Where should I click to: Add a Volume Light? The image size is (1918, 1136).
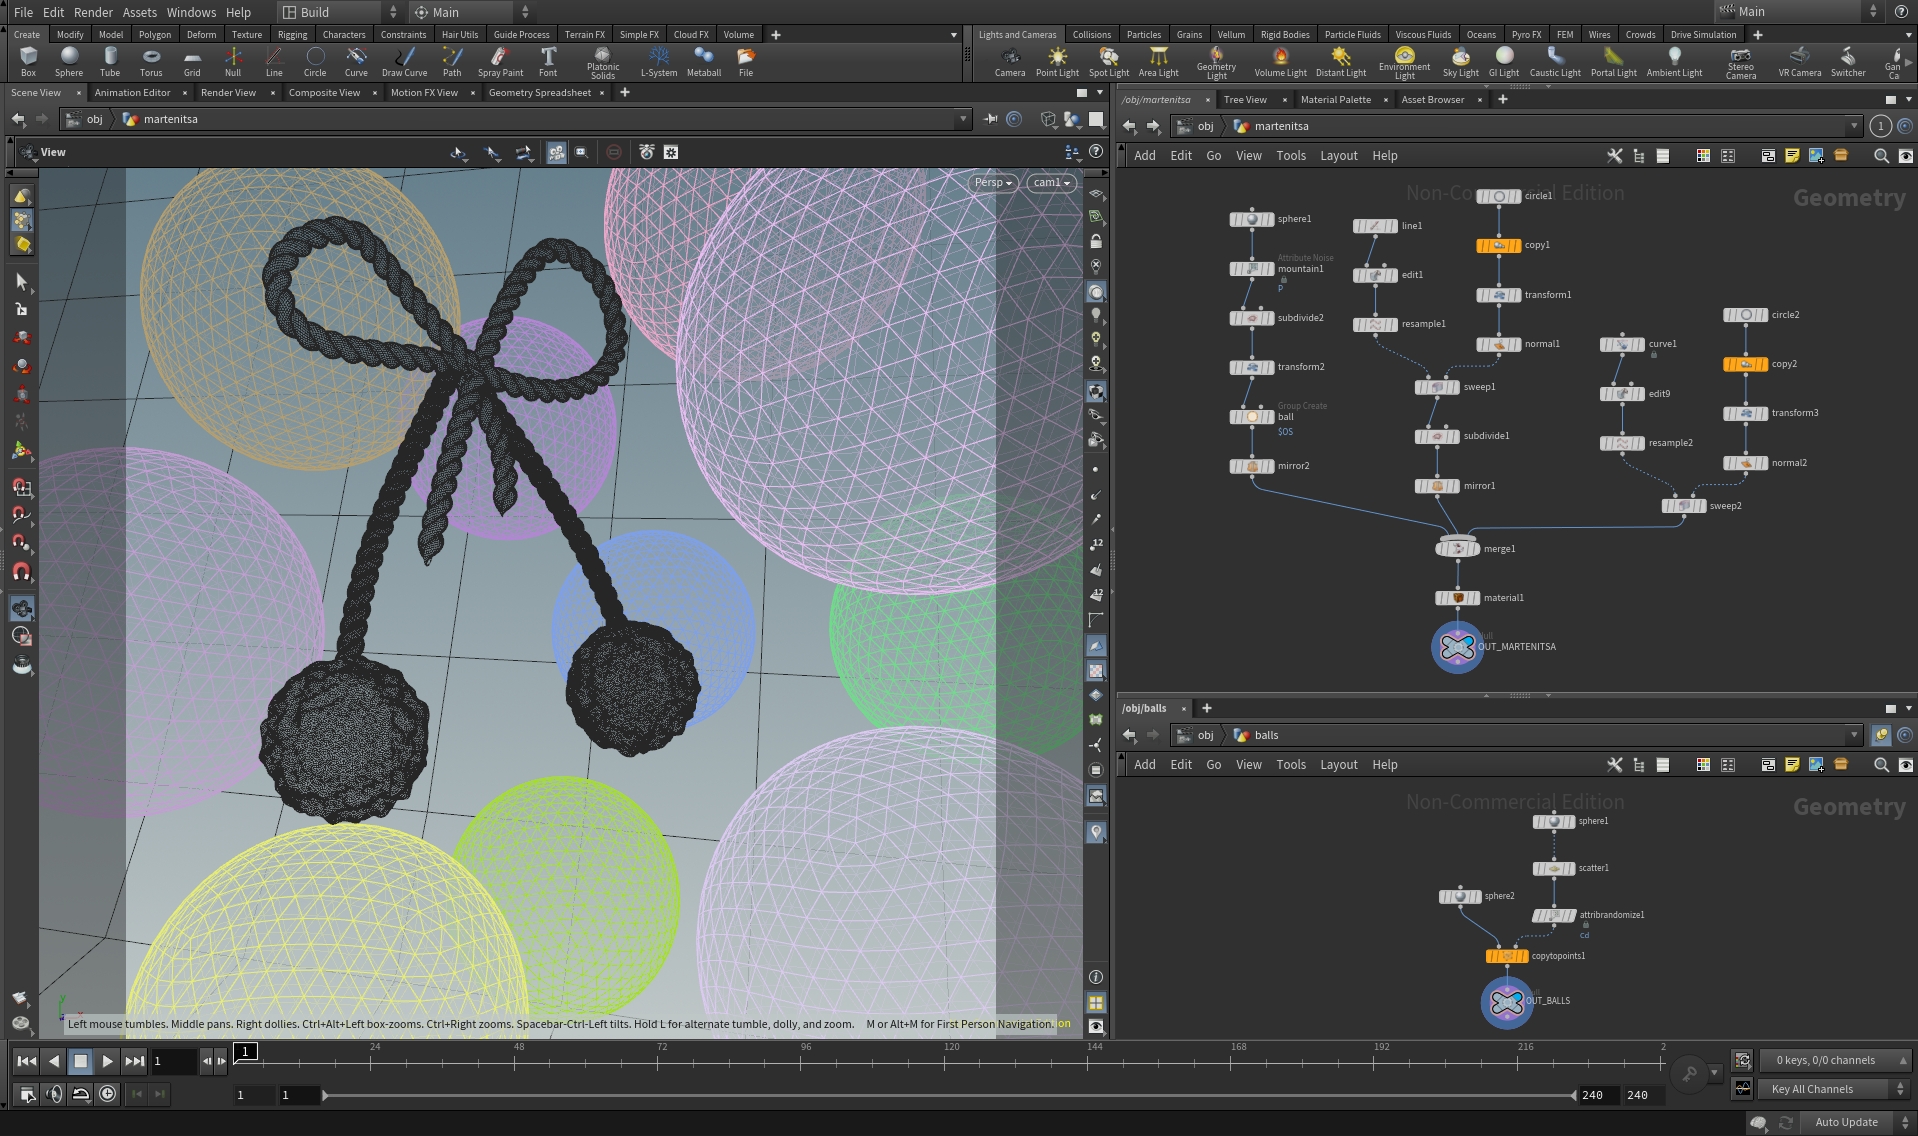(x=1281, y=62)
